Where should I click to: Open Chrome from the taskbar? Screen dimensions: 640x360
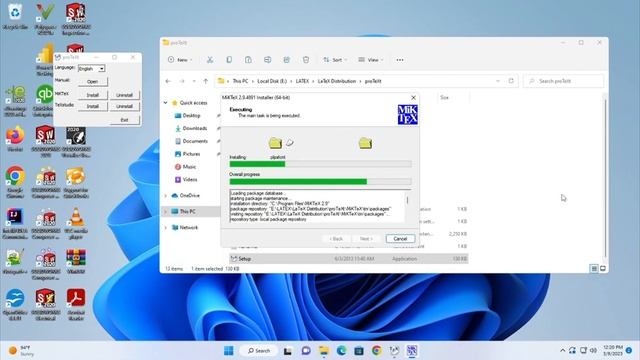376,351
